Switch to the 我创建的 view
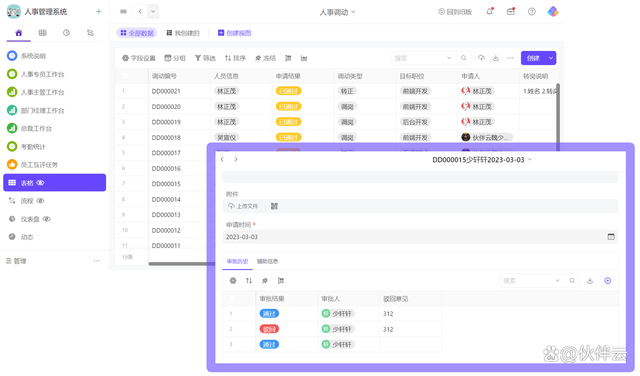This screenshot has width=640, height=376. click(x=183, y=33)
